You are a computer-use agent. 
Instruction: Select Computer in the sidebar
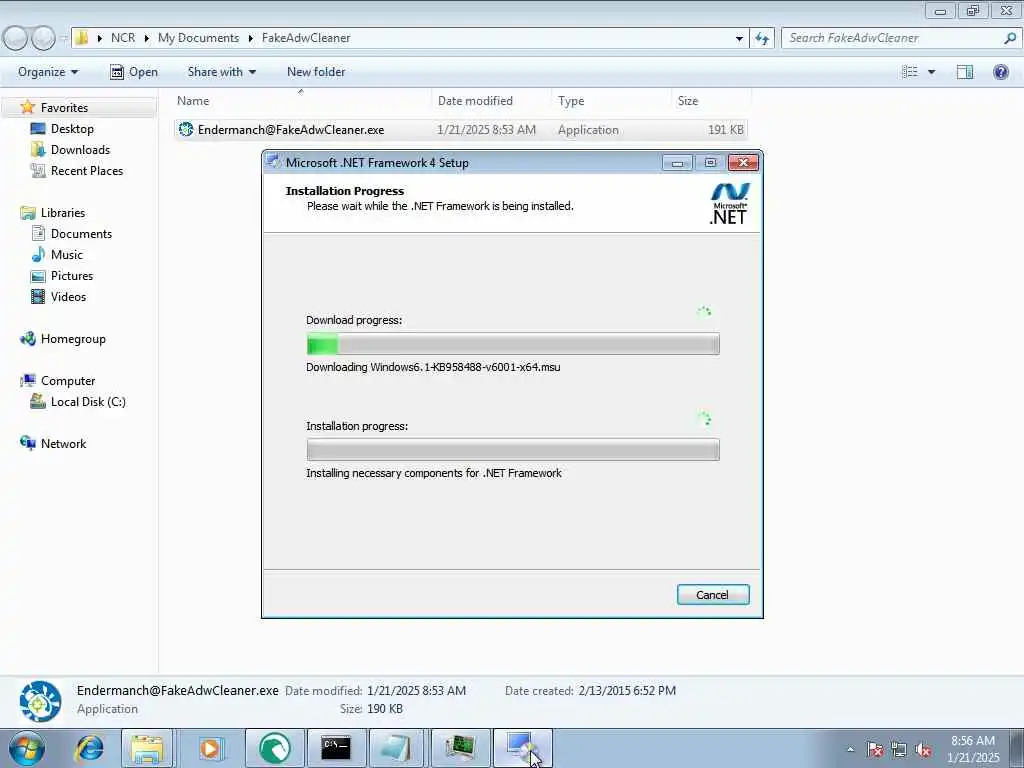click(x=68, y=381)
